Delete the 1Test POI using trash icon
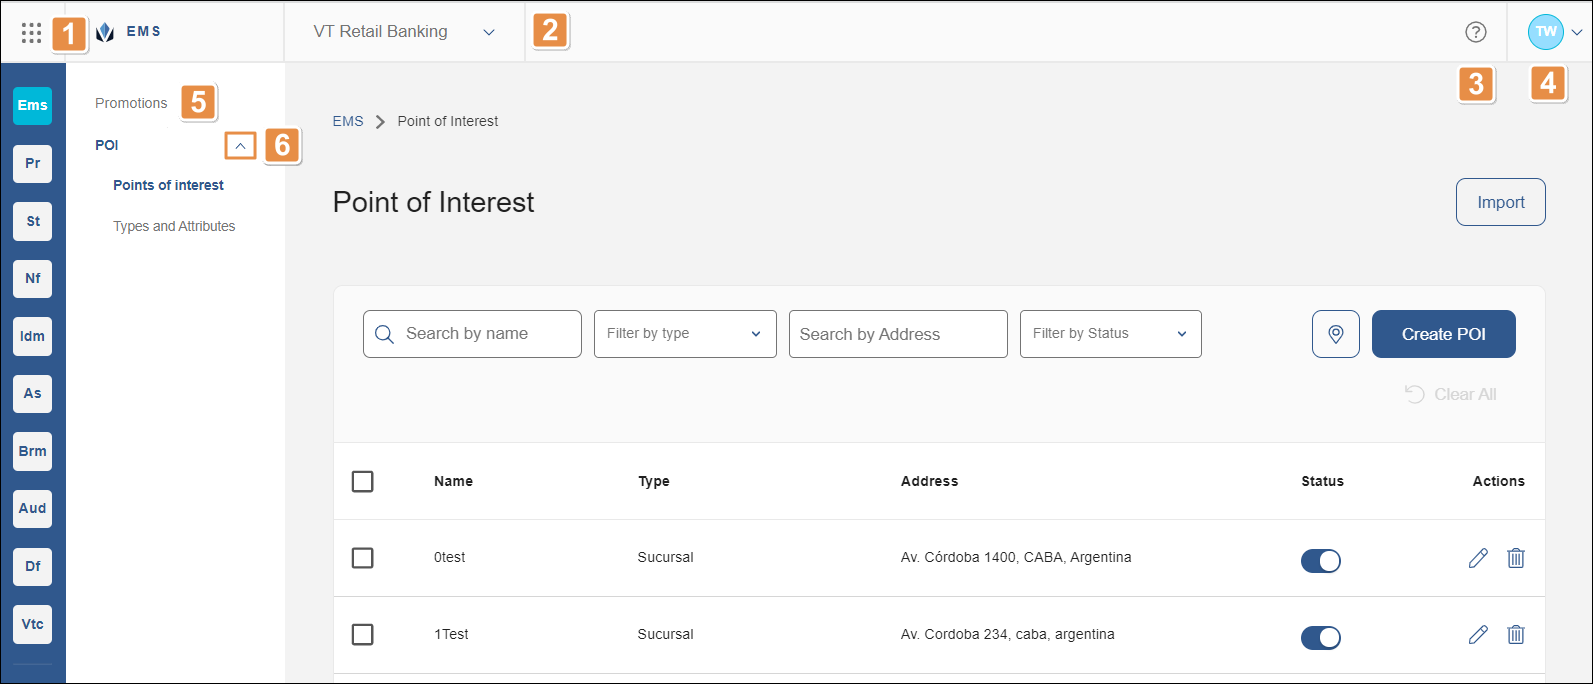 [1516, 634]
